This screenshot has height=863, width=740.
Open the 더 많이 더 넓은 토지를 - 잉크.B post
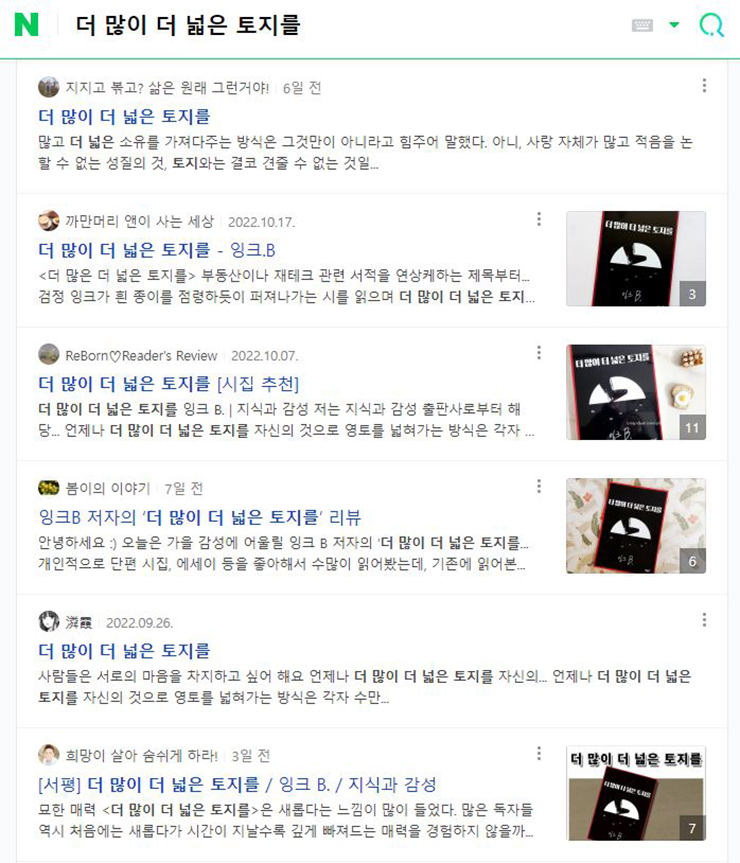157,250
